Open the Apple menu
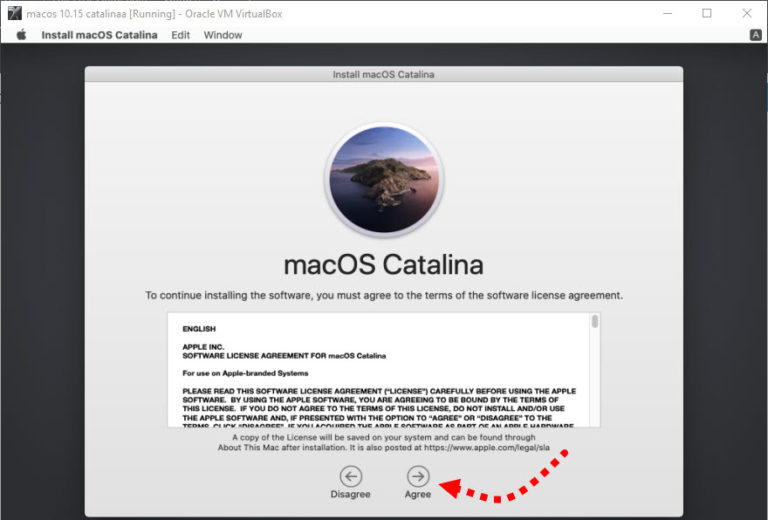768x520 pixels. (21, 35)
